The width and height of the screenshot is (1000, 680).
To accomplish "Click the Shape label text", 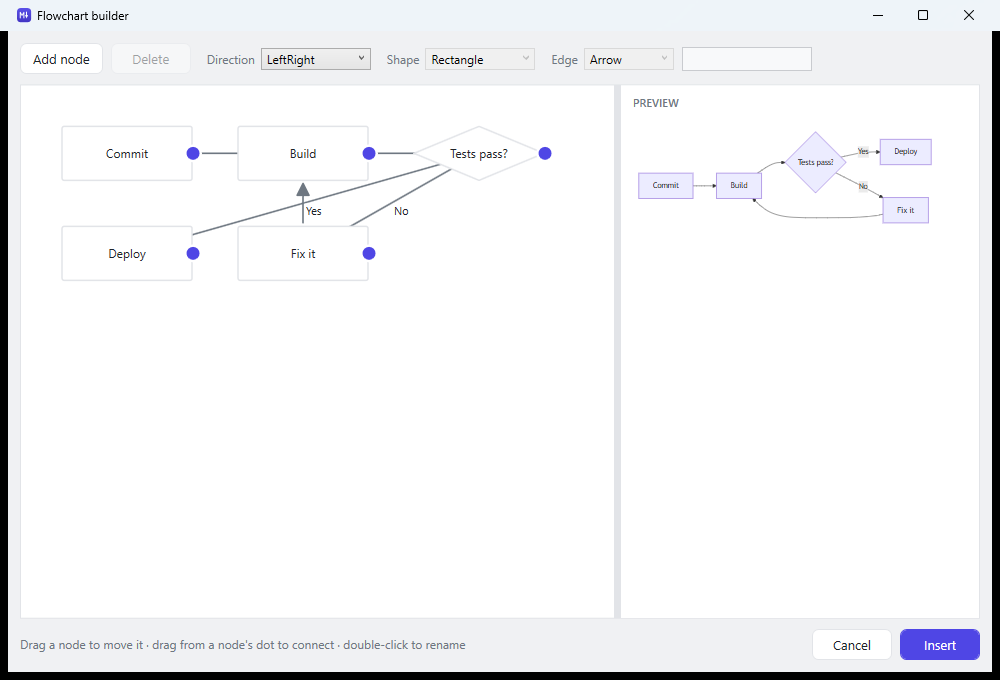I will click(x=402, y=60).
